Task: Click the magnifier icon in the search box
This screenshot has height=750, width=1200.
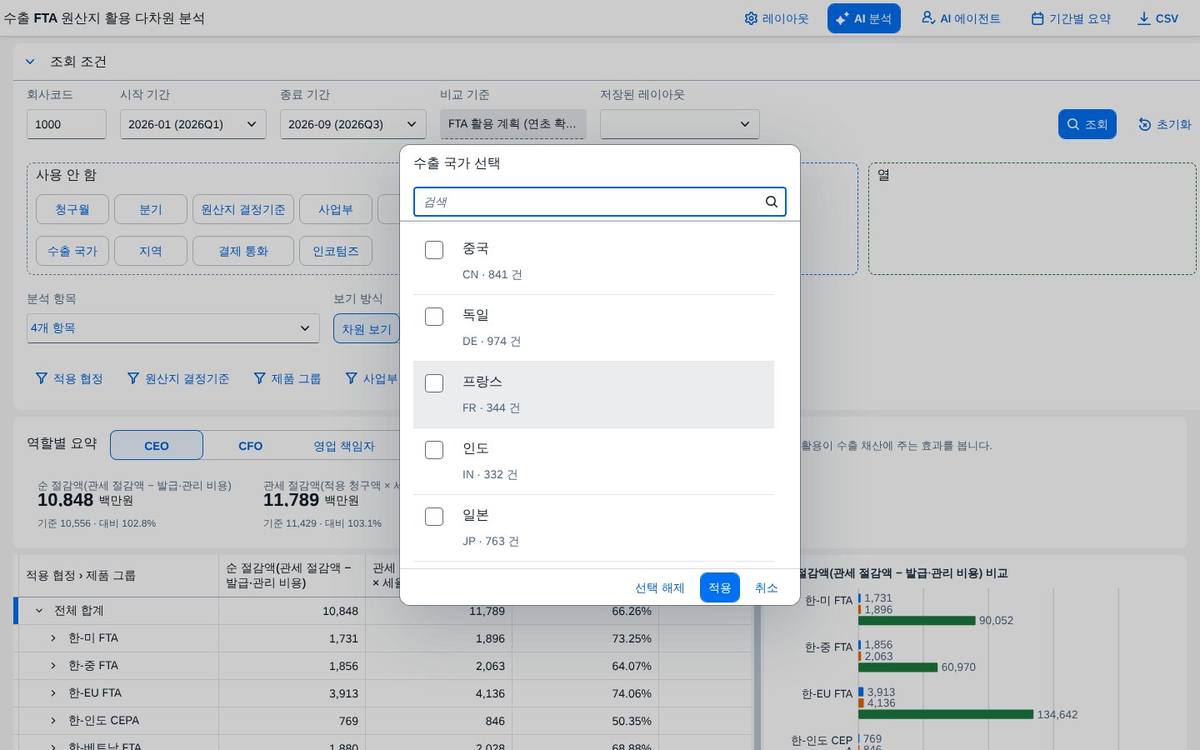Action: (771, 202)
